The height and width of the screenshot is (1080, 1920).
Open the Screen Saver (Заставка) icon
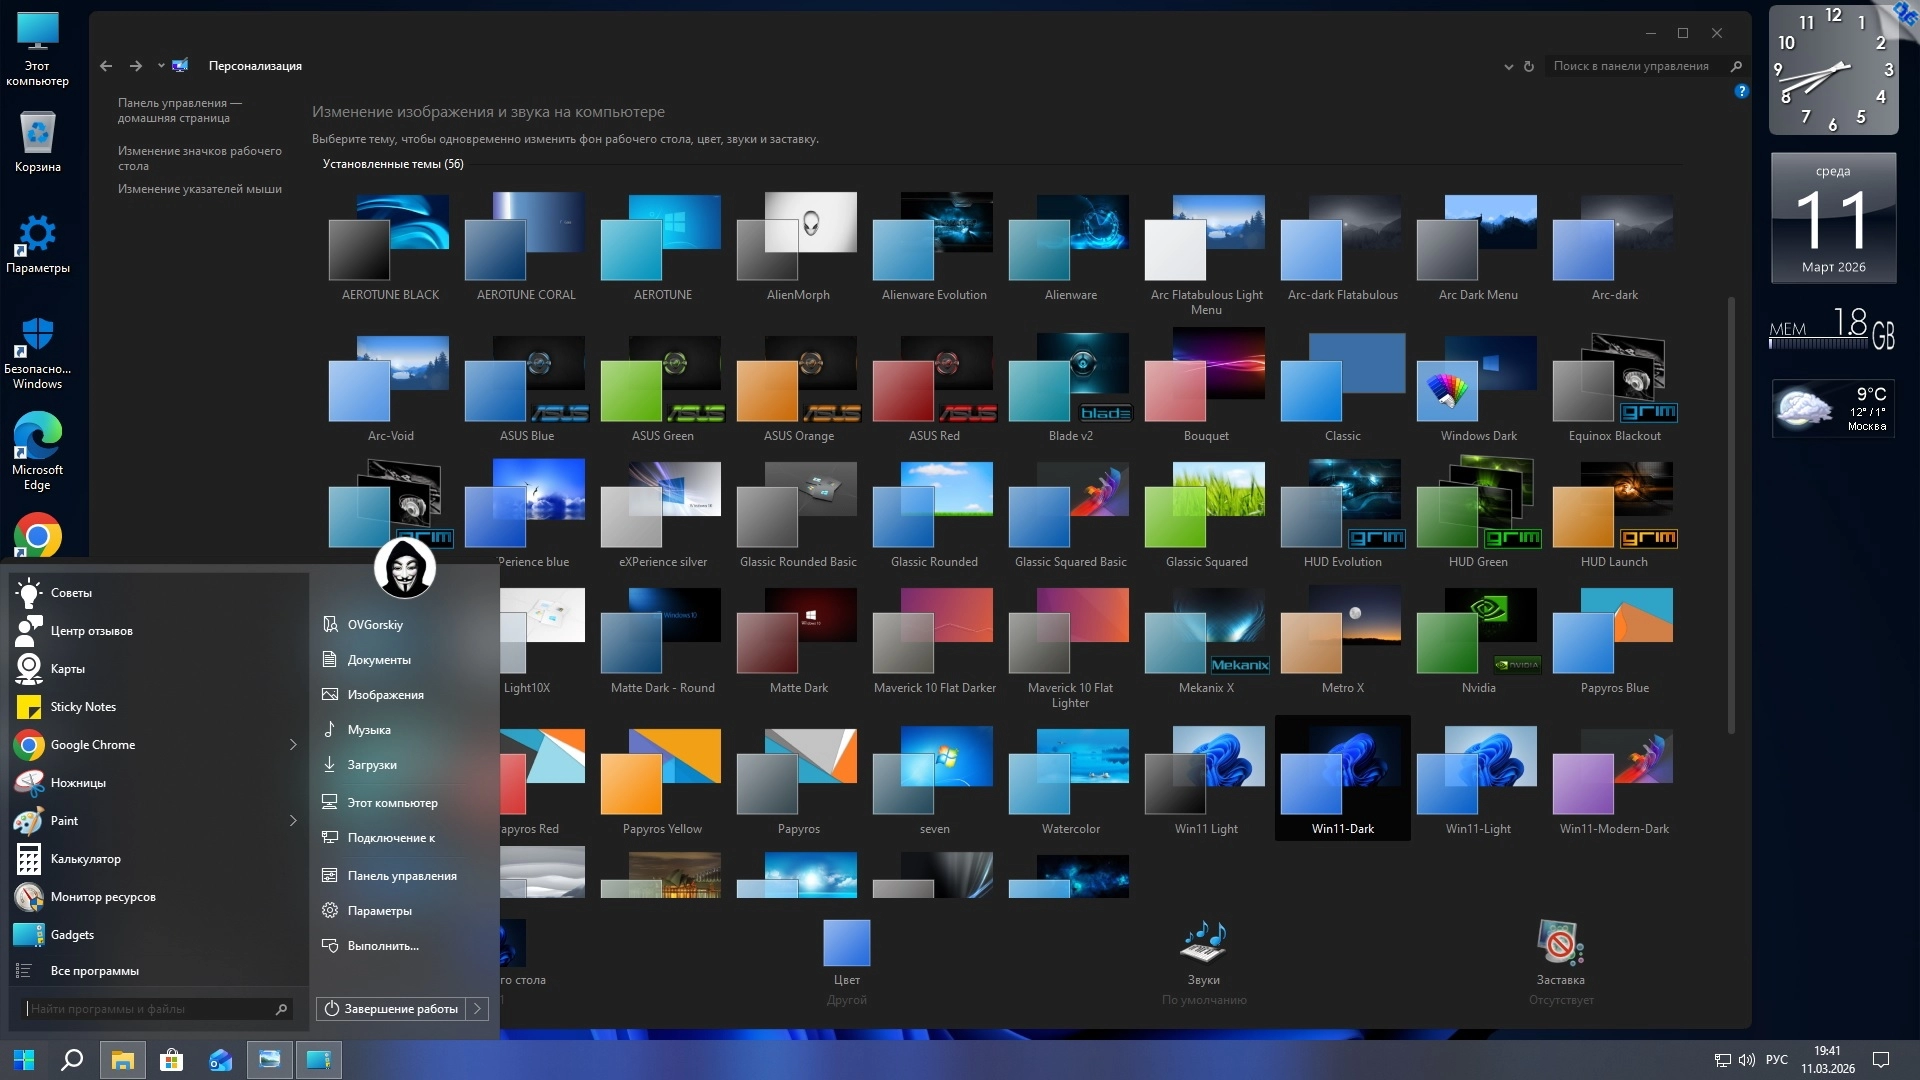pyautogui.click(x=1560, y=944)
